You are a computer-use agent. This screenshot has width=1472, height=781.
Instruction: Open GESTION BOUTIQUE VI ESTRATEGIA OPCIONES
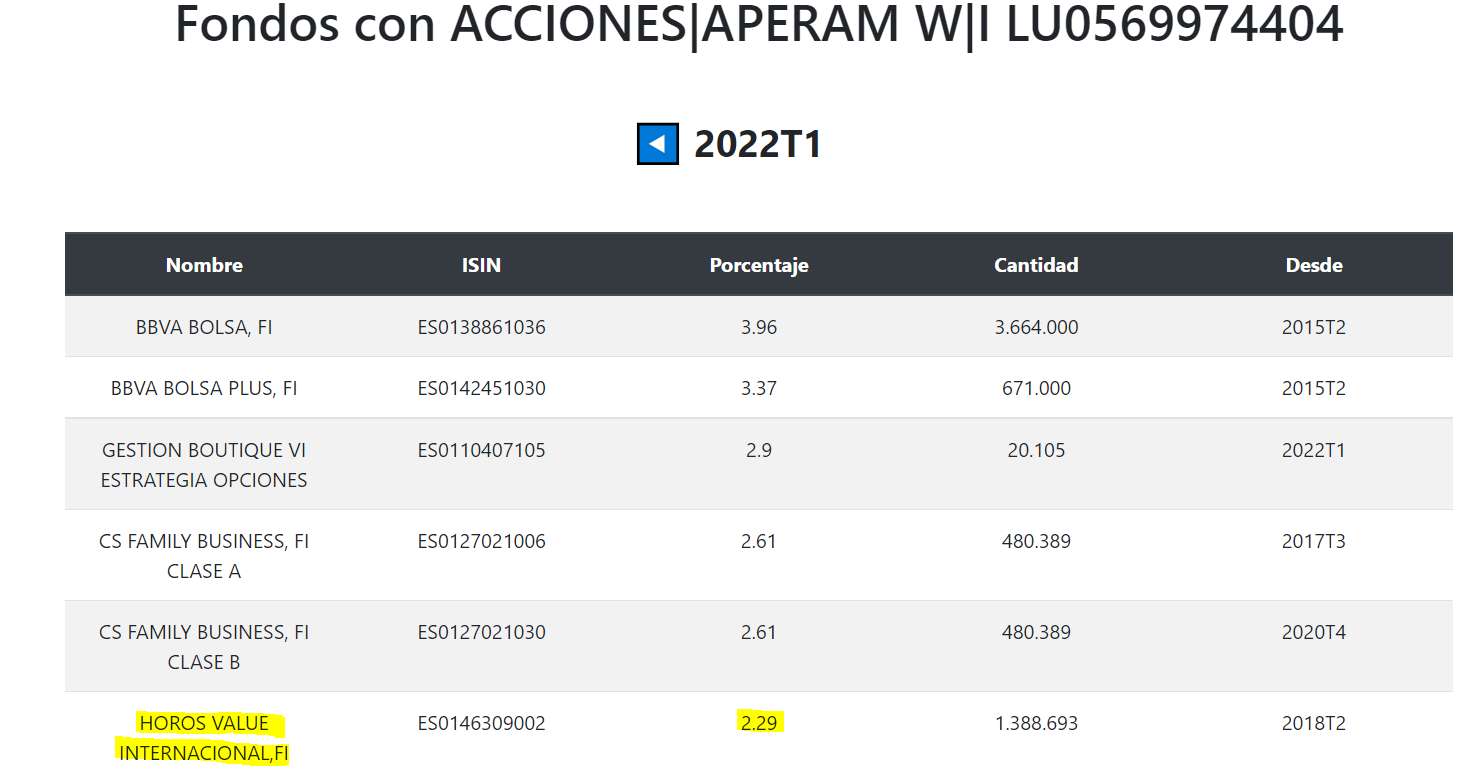(x=204, y=465)
